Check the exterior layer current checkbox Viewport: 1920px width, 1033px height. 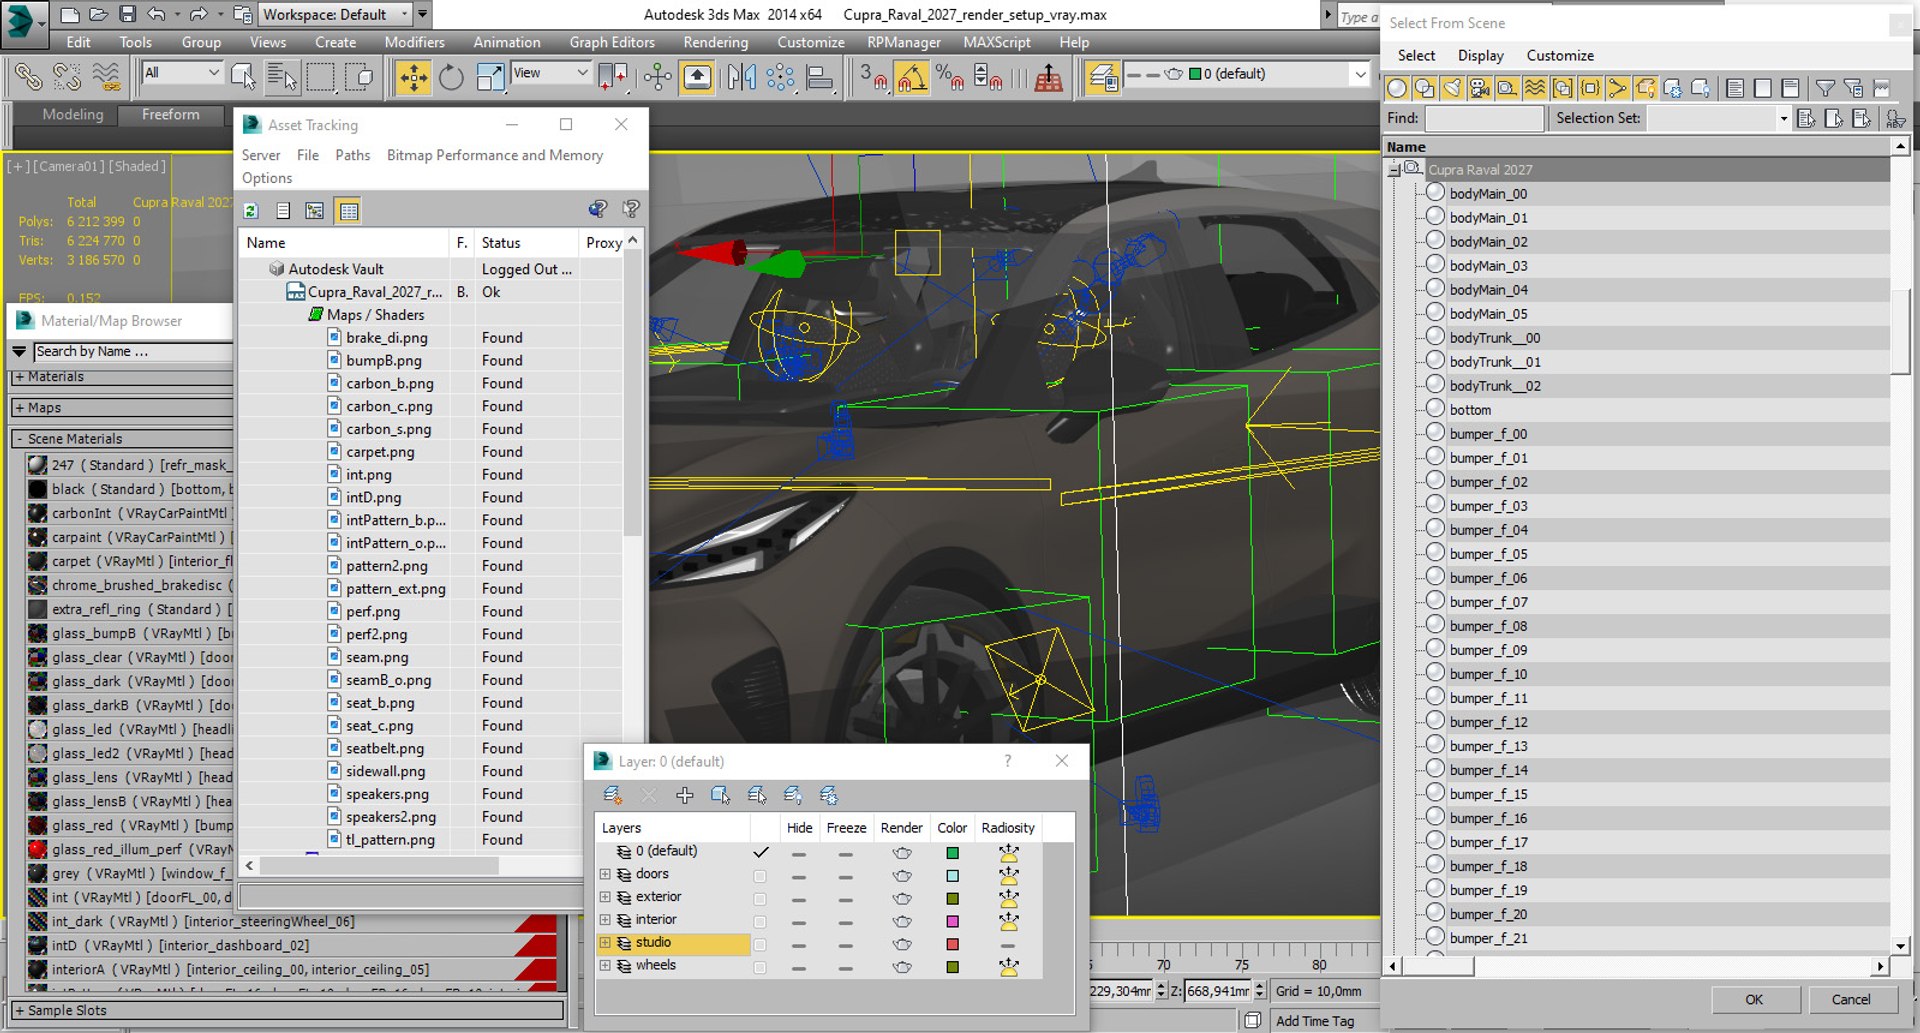point(760,899)
